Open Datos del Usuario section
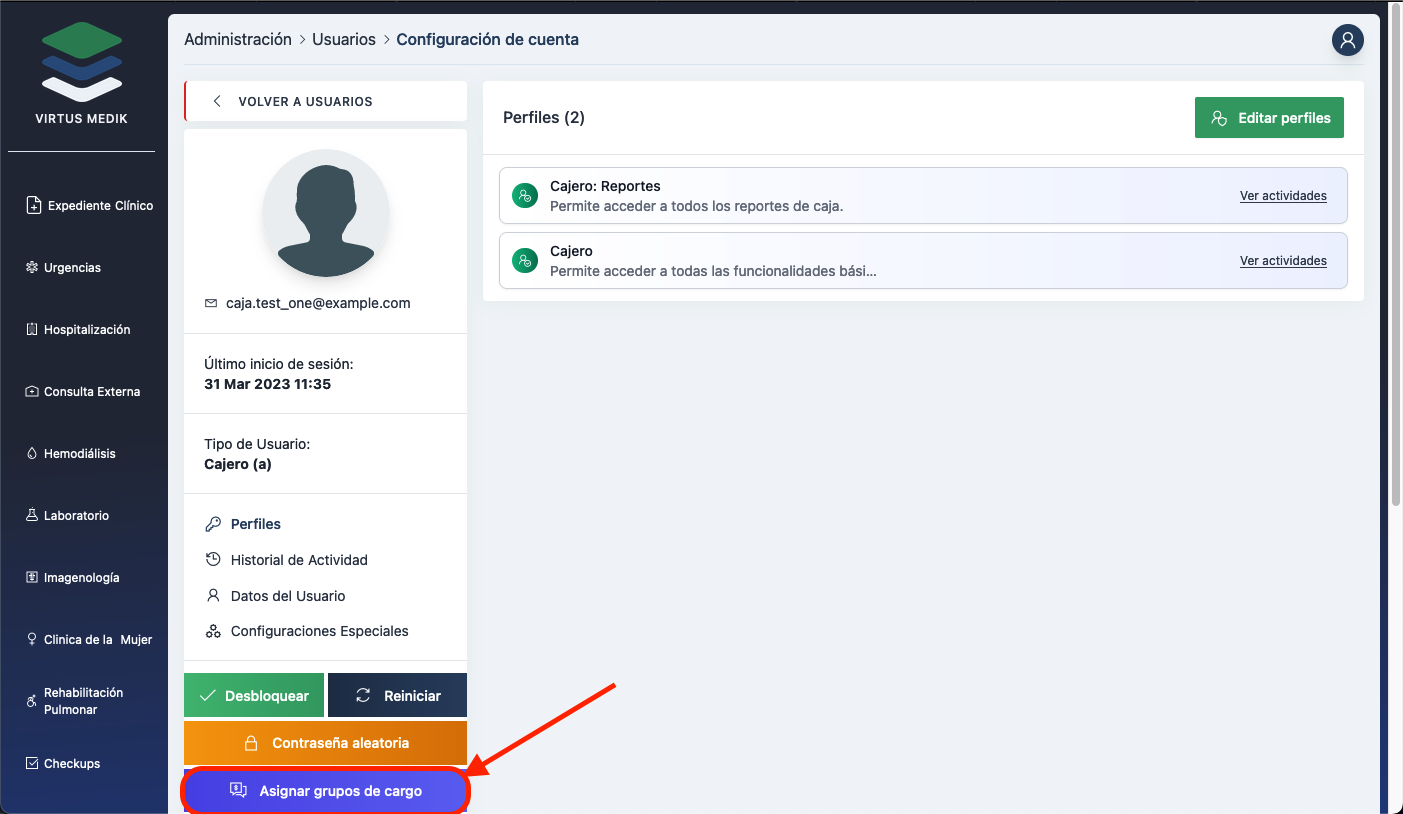The width and height of the screenshot is (1403, 814). pyautogui.click(x=287, y=596)
